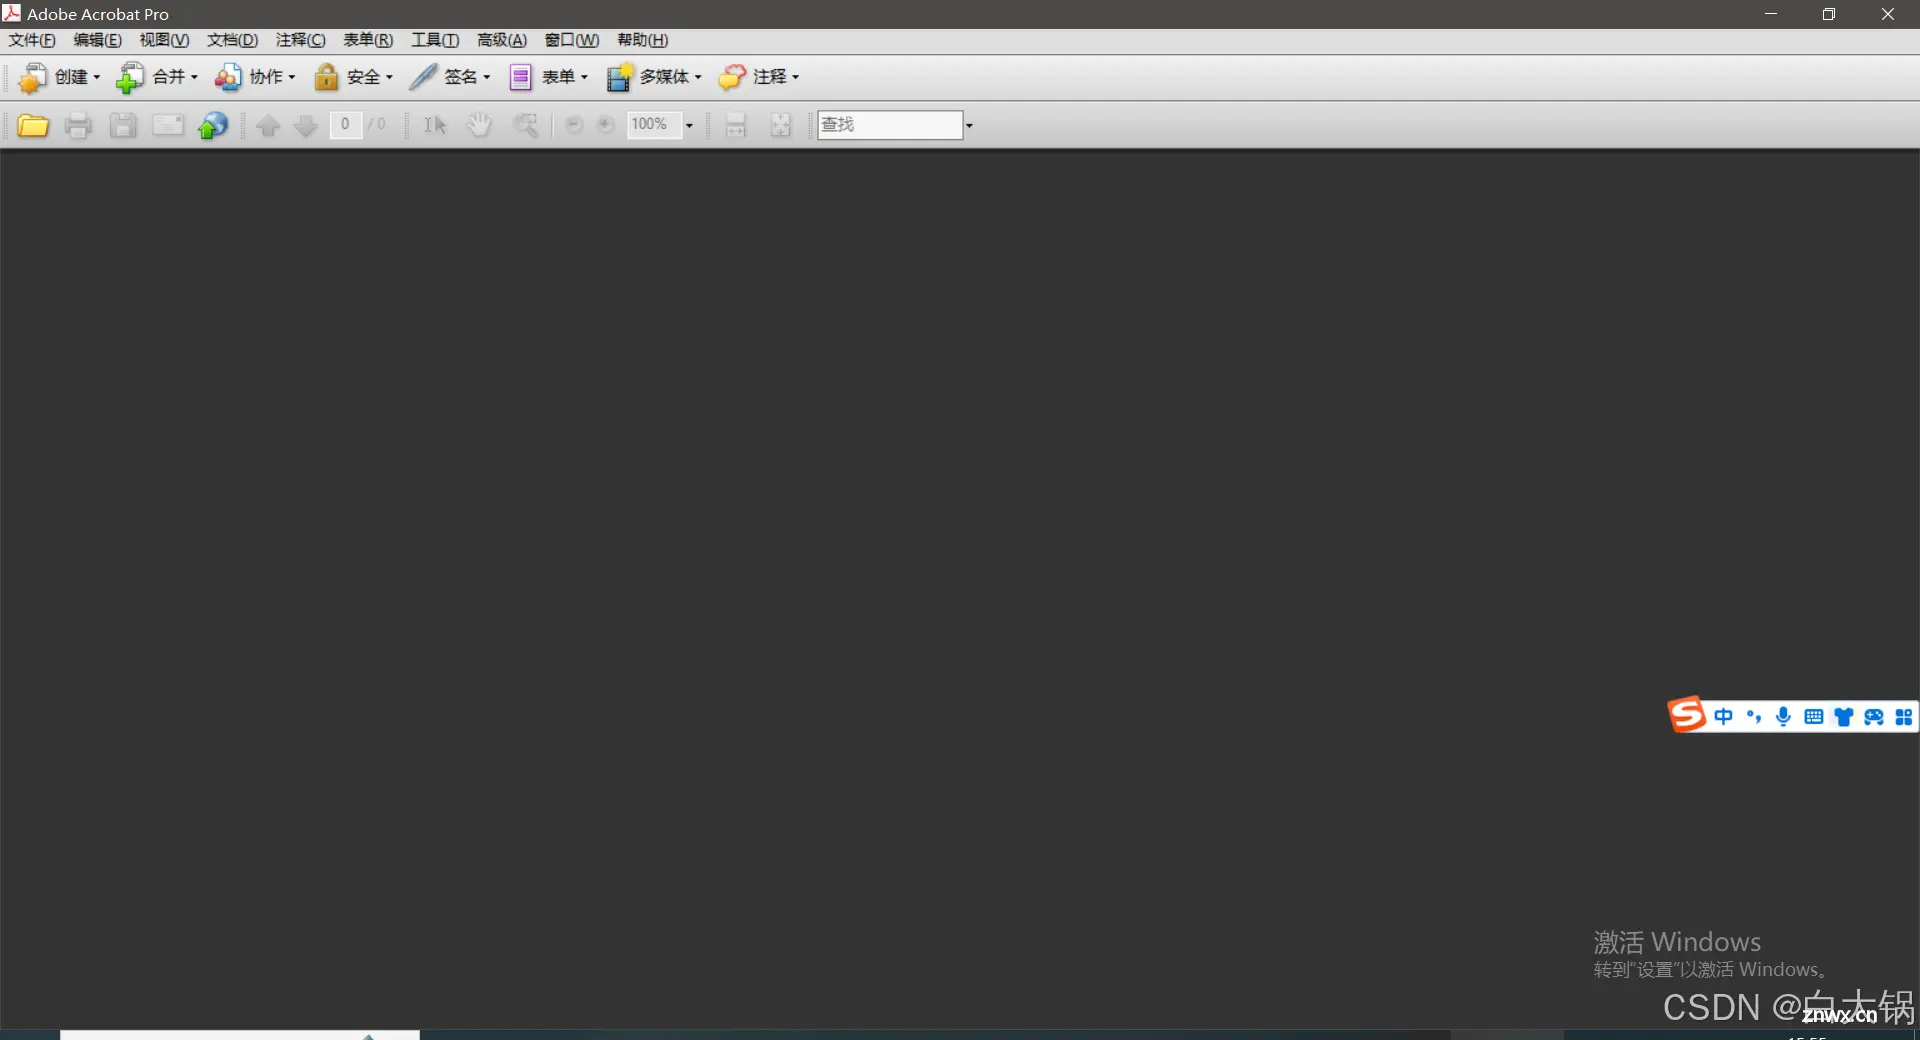Open the find options dropdown arrow
Image resolution: width=1920 pixels, height=1040 pixels.
(969, 126)
